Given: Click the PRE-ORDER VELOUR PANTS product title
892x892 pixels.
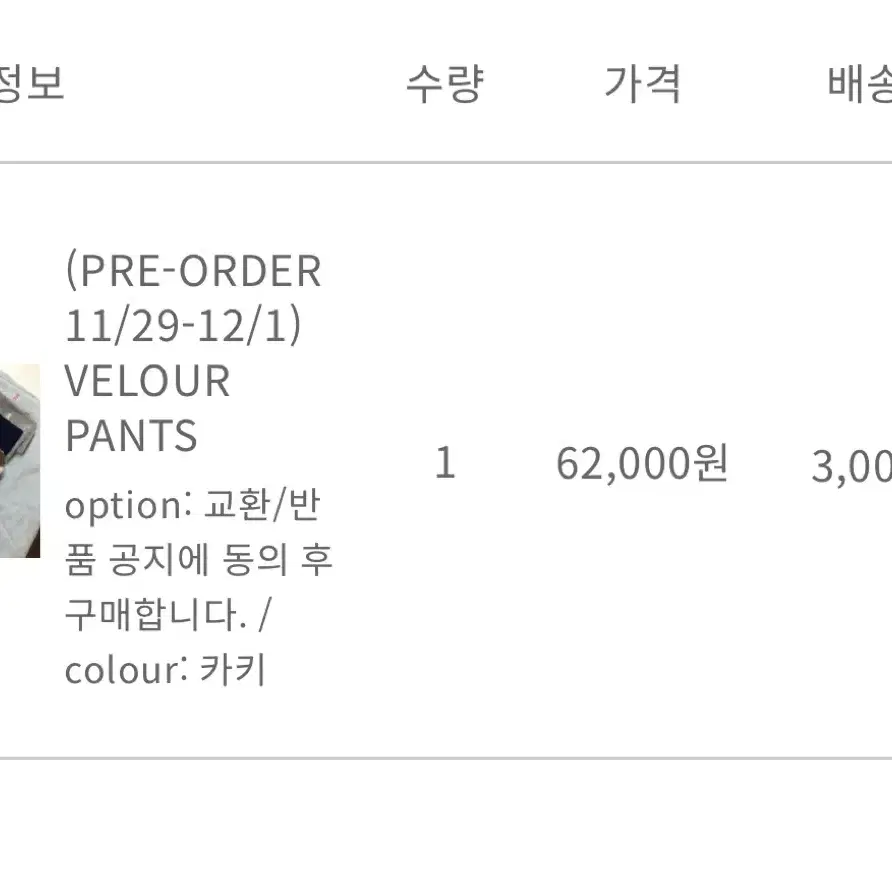Looking at the screenshot, I should coord(193,353).
